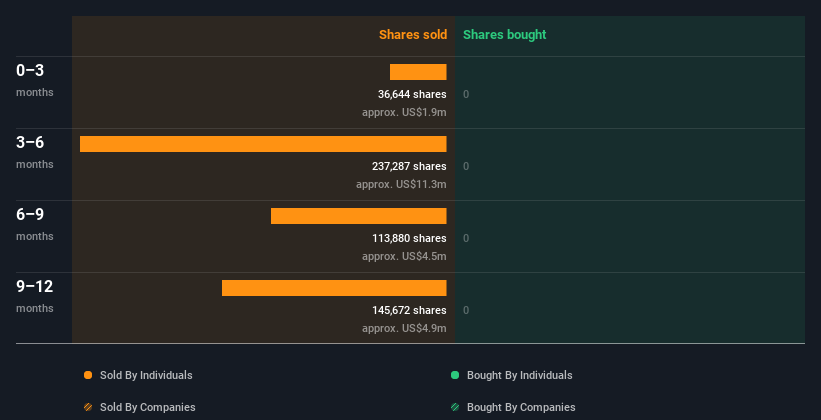Click the Shares bought column header
The height and width of the screenshot is (420, 821).
coord(505,35)
